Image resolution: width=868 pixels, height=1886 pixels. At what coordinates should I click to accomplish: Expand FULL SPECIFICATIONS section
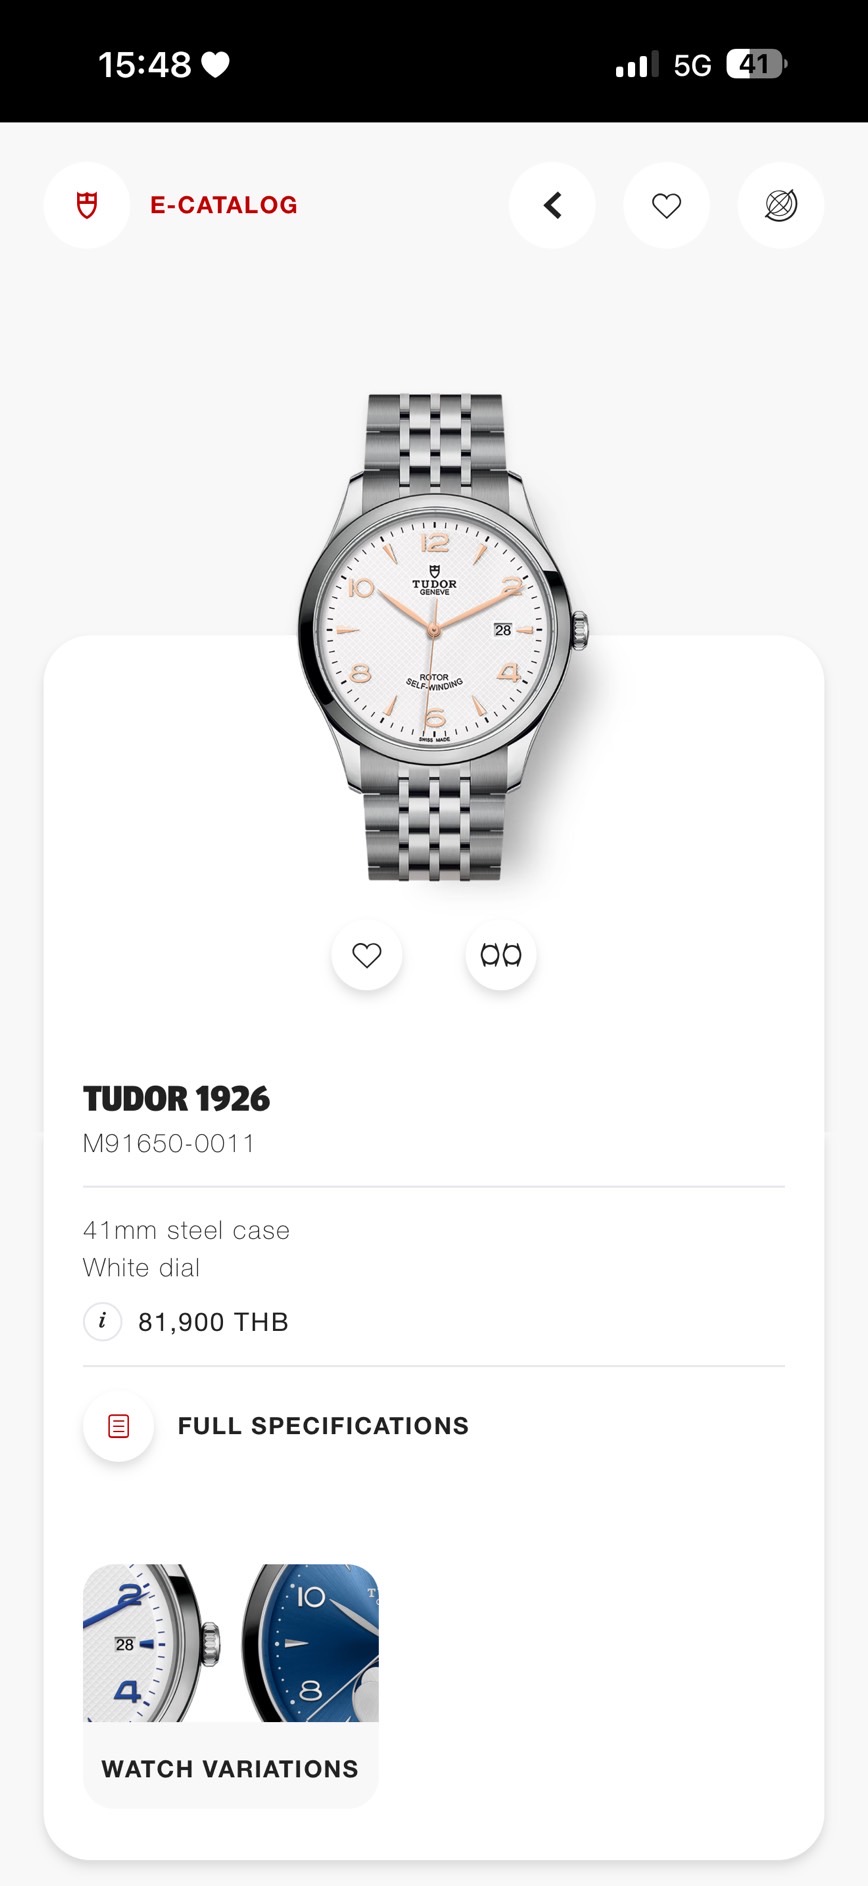(x=323, y=1426)
